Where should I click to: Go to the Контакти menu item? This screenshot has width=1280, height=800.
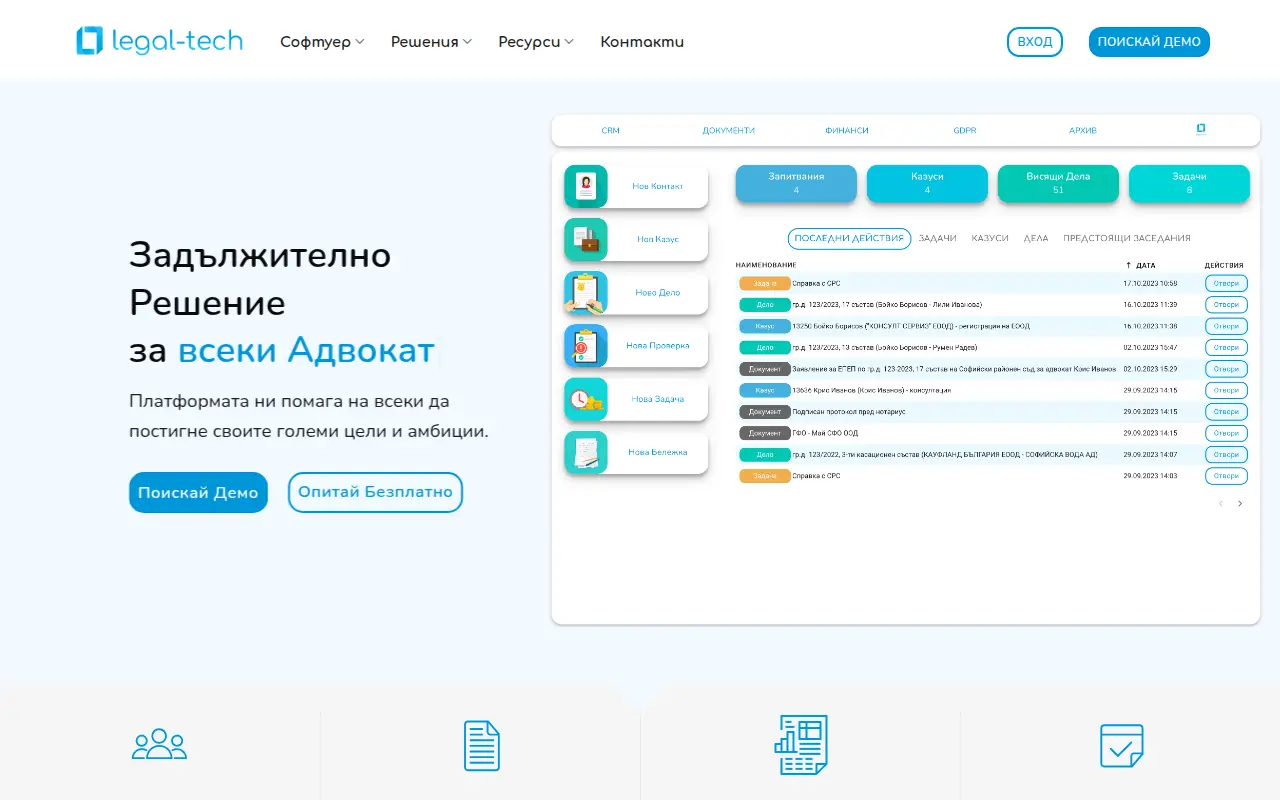pos(642,42)
